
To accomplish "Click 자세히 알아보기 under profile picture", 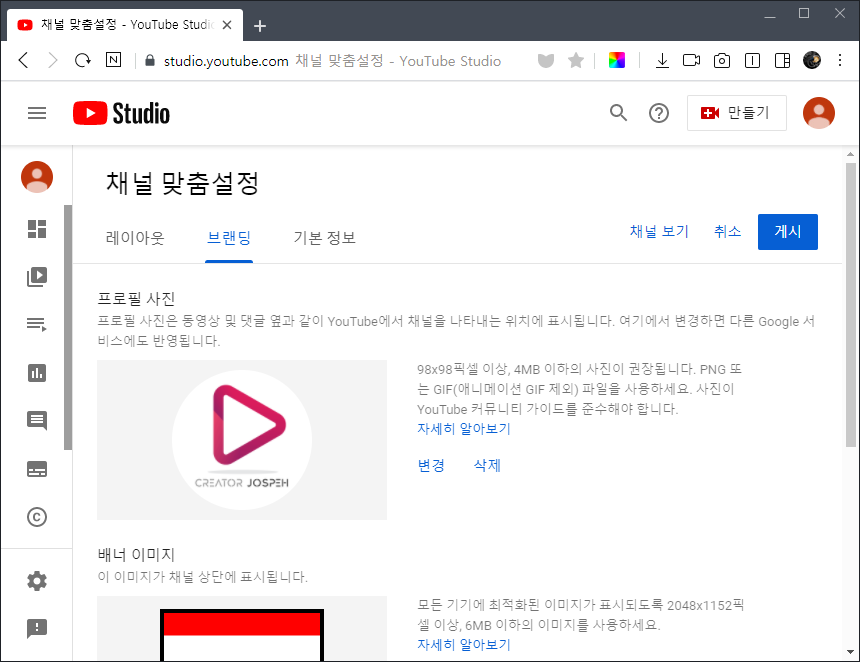I will [x=463, y=428].
